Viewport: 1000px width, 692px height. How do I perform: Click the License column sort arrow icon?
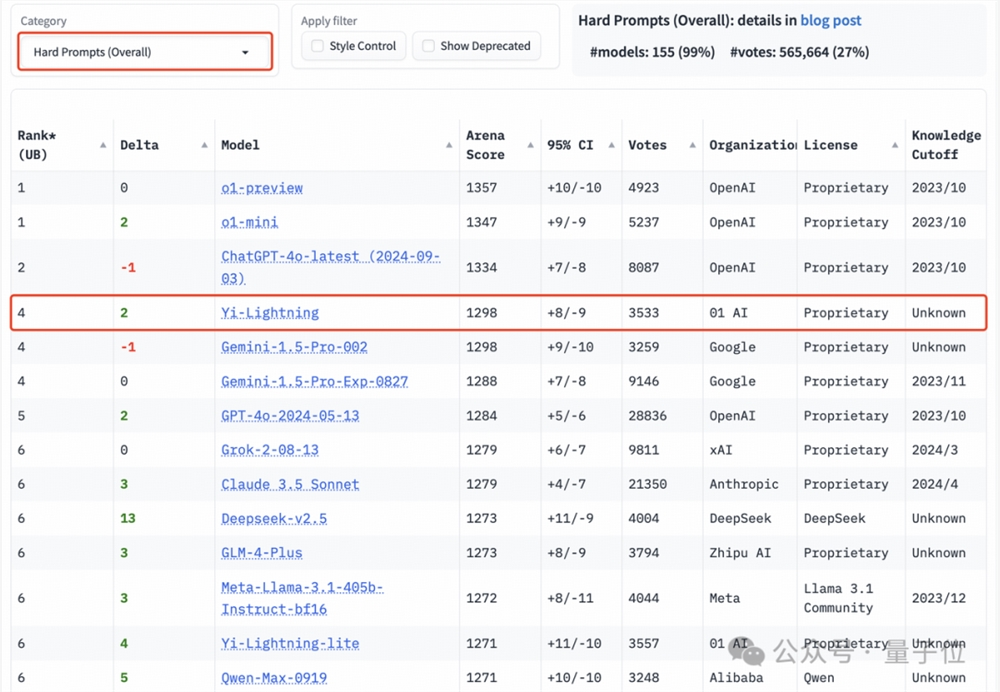click(x=894, y=145)
